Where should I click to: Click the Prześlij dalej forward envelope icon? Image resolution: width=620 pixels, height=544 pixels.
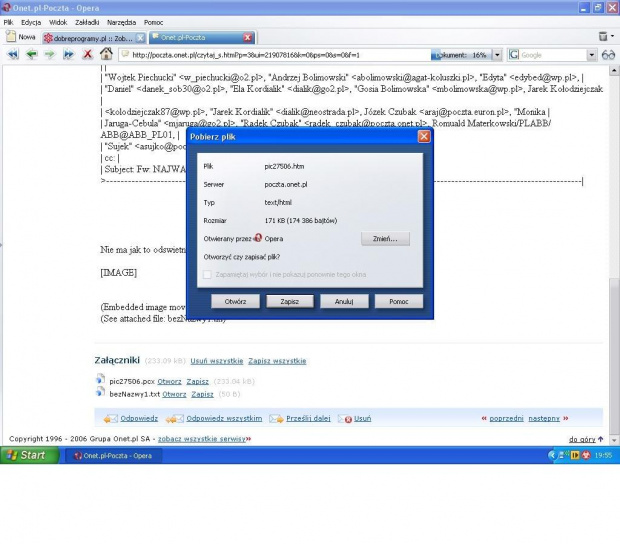pyautogui.click(x=276, y=418)
